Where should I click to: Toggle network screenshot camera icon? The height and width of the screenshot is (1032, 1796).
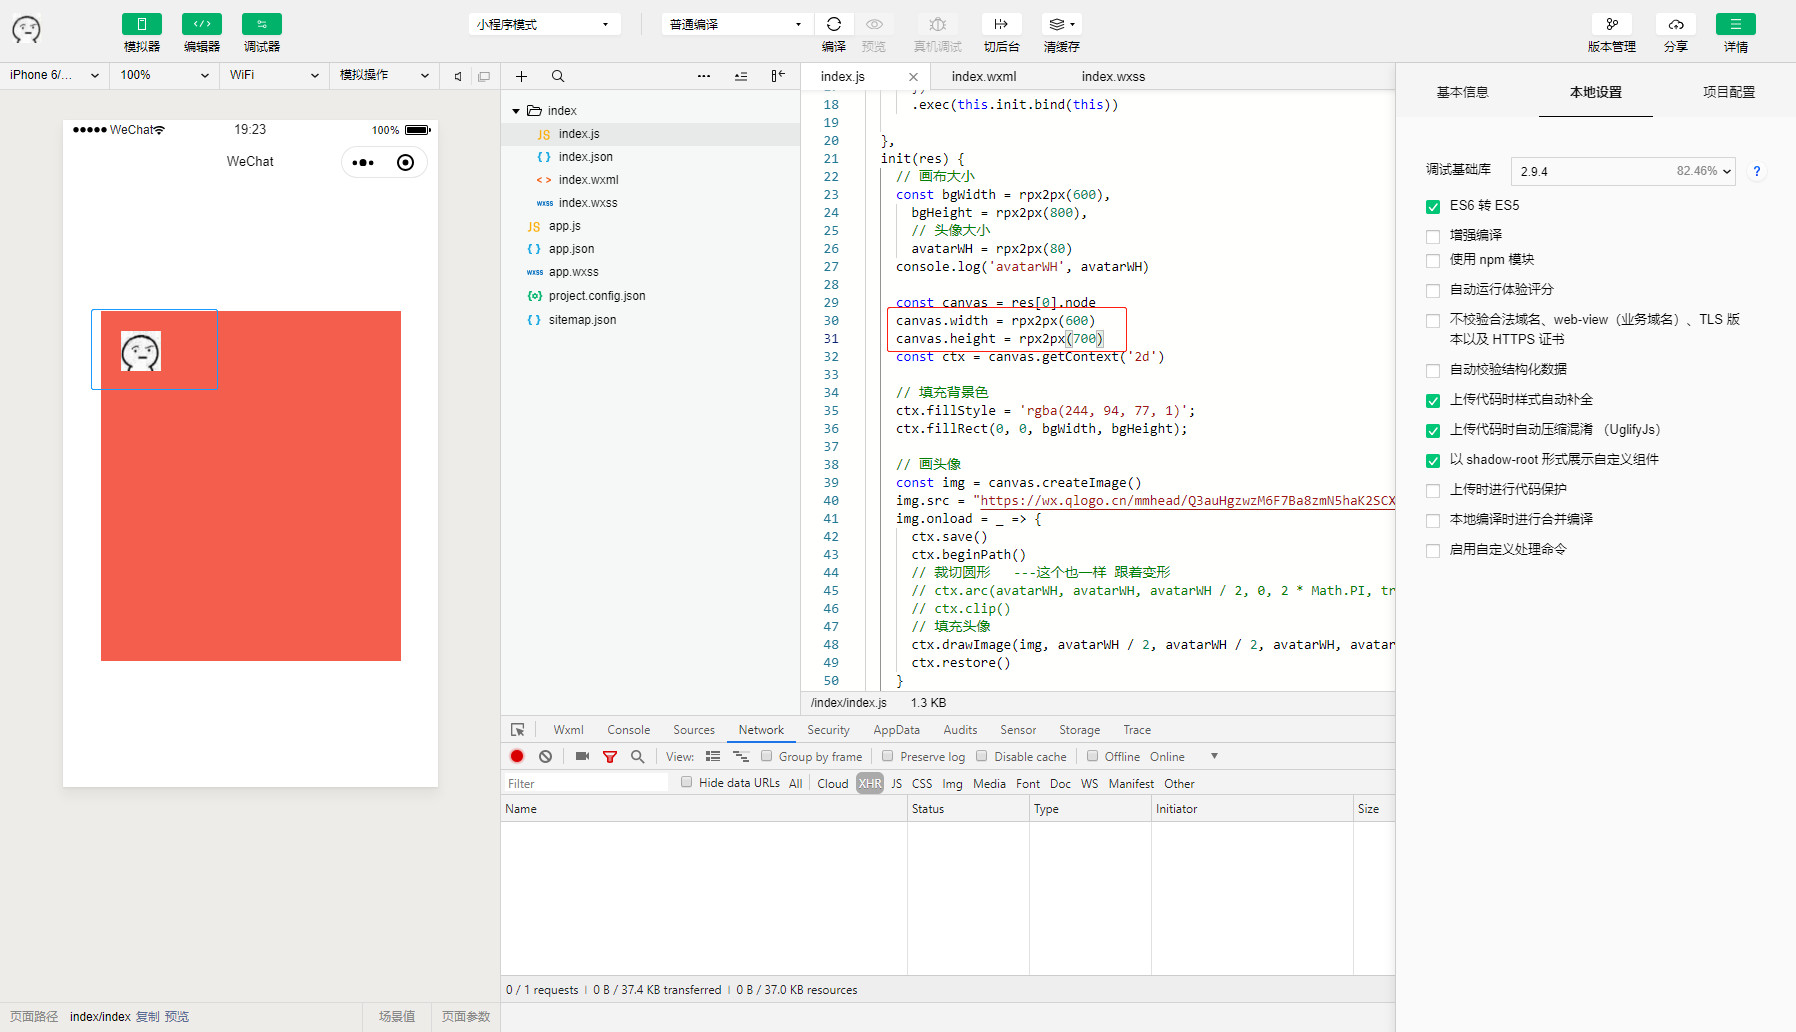tap(582, 756)
